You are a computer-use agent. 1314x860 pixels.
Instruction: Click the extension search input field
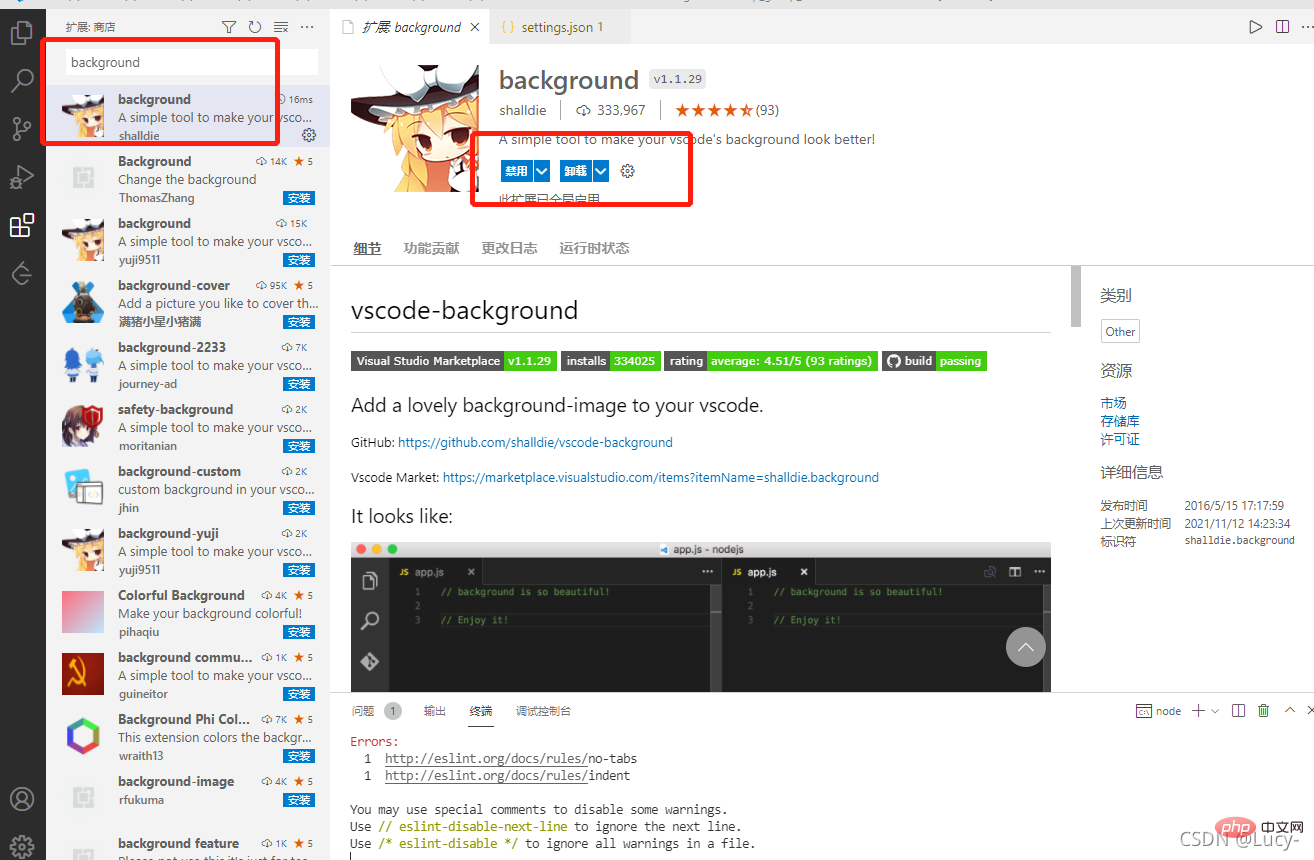[x=190, y=62]
